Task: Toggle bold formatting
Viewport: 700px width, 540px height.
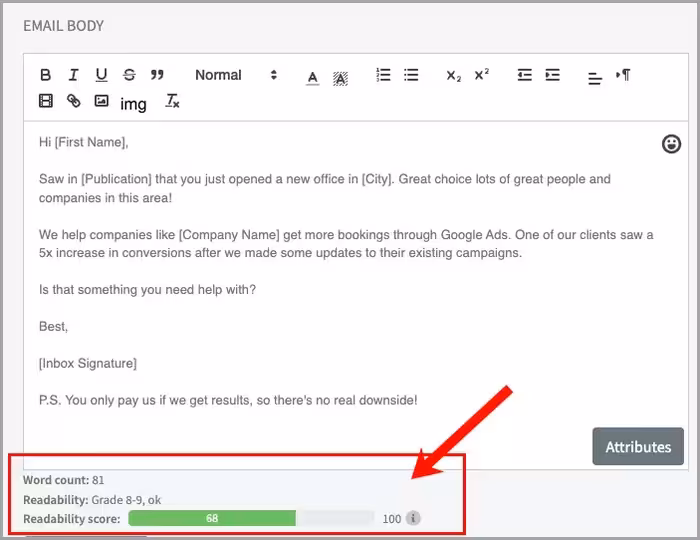Action: [45, 75]
